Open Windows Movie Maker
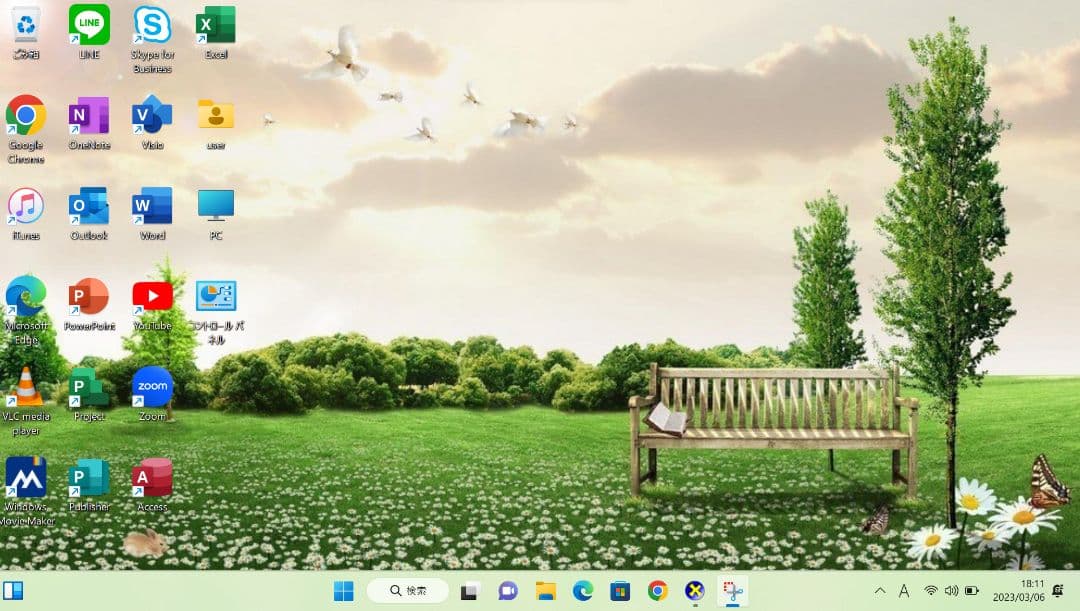The image size is (1080, 611). [25, 473]
